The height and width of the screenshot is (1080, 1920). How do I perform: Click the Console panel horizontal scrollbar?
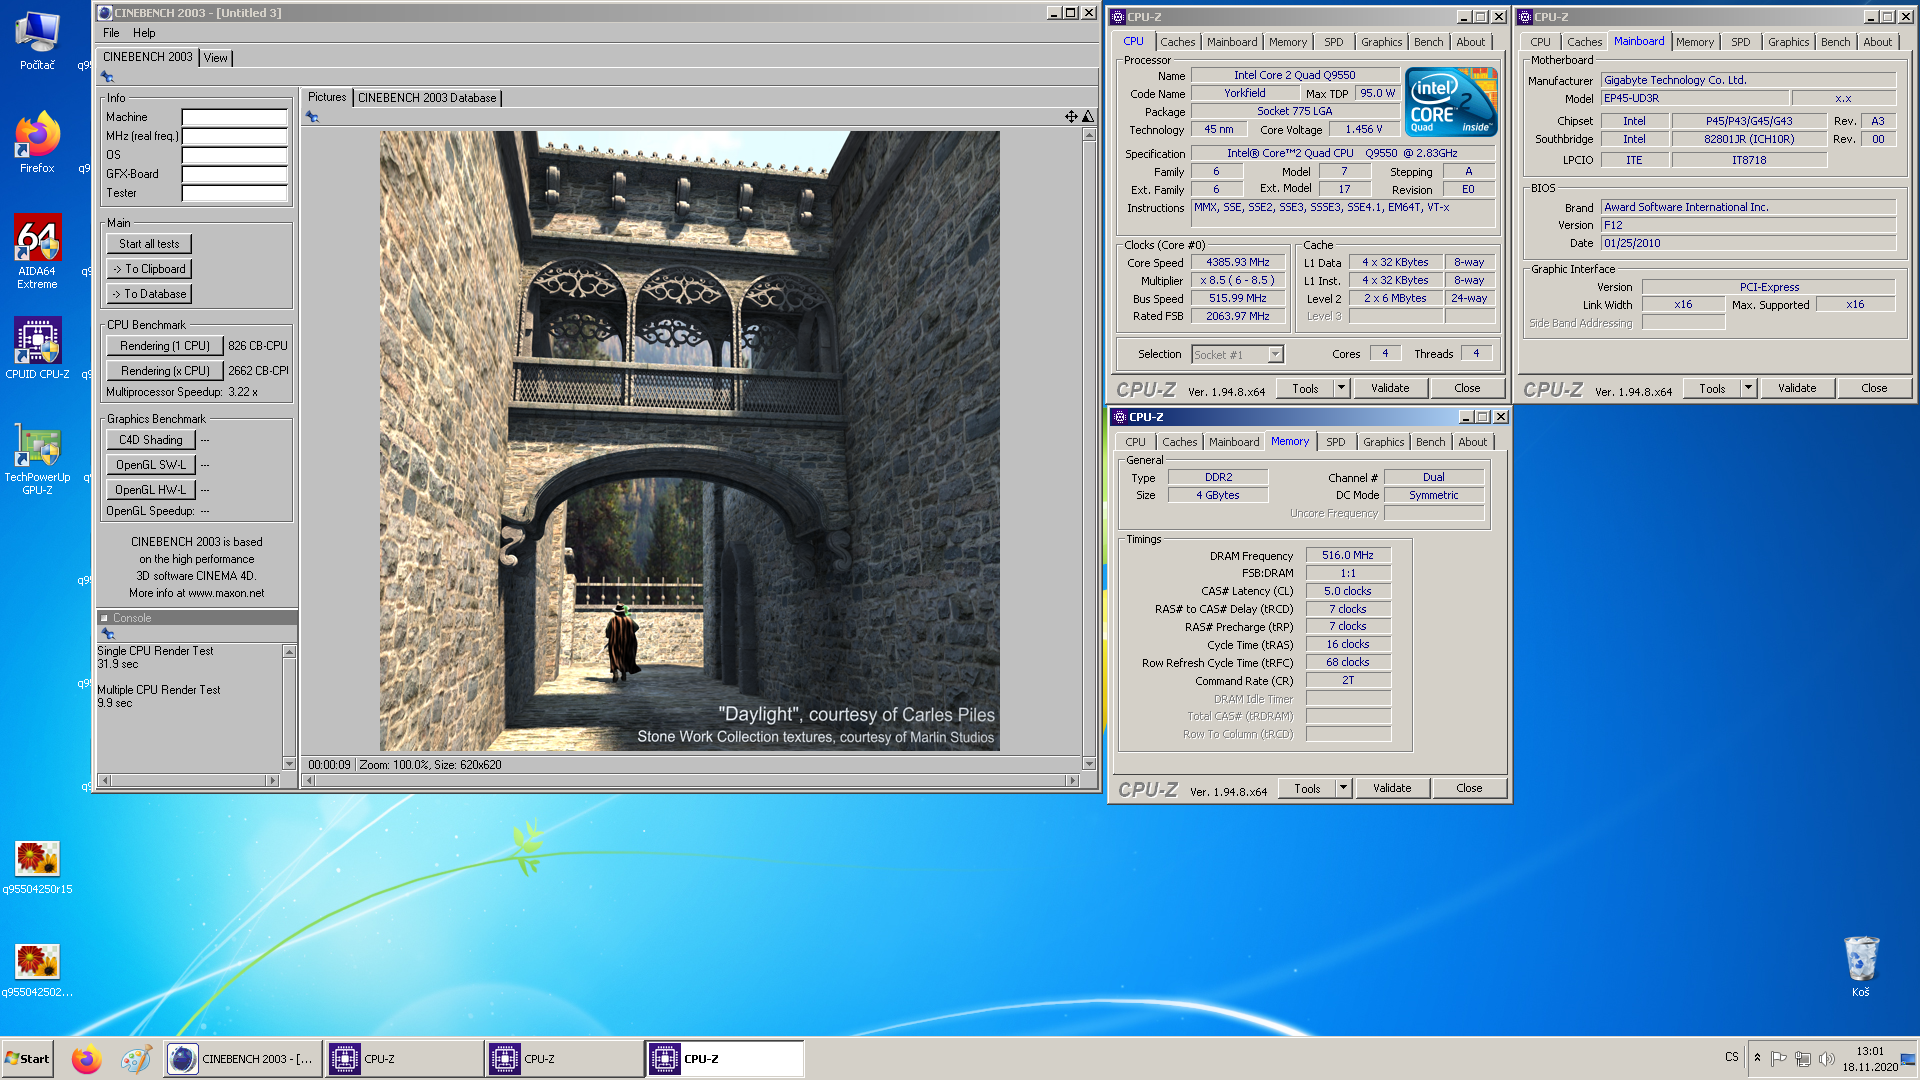tap(189, 780)
